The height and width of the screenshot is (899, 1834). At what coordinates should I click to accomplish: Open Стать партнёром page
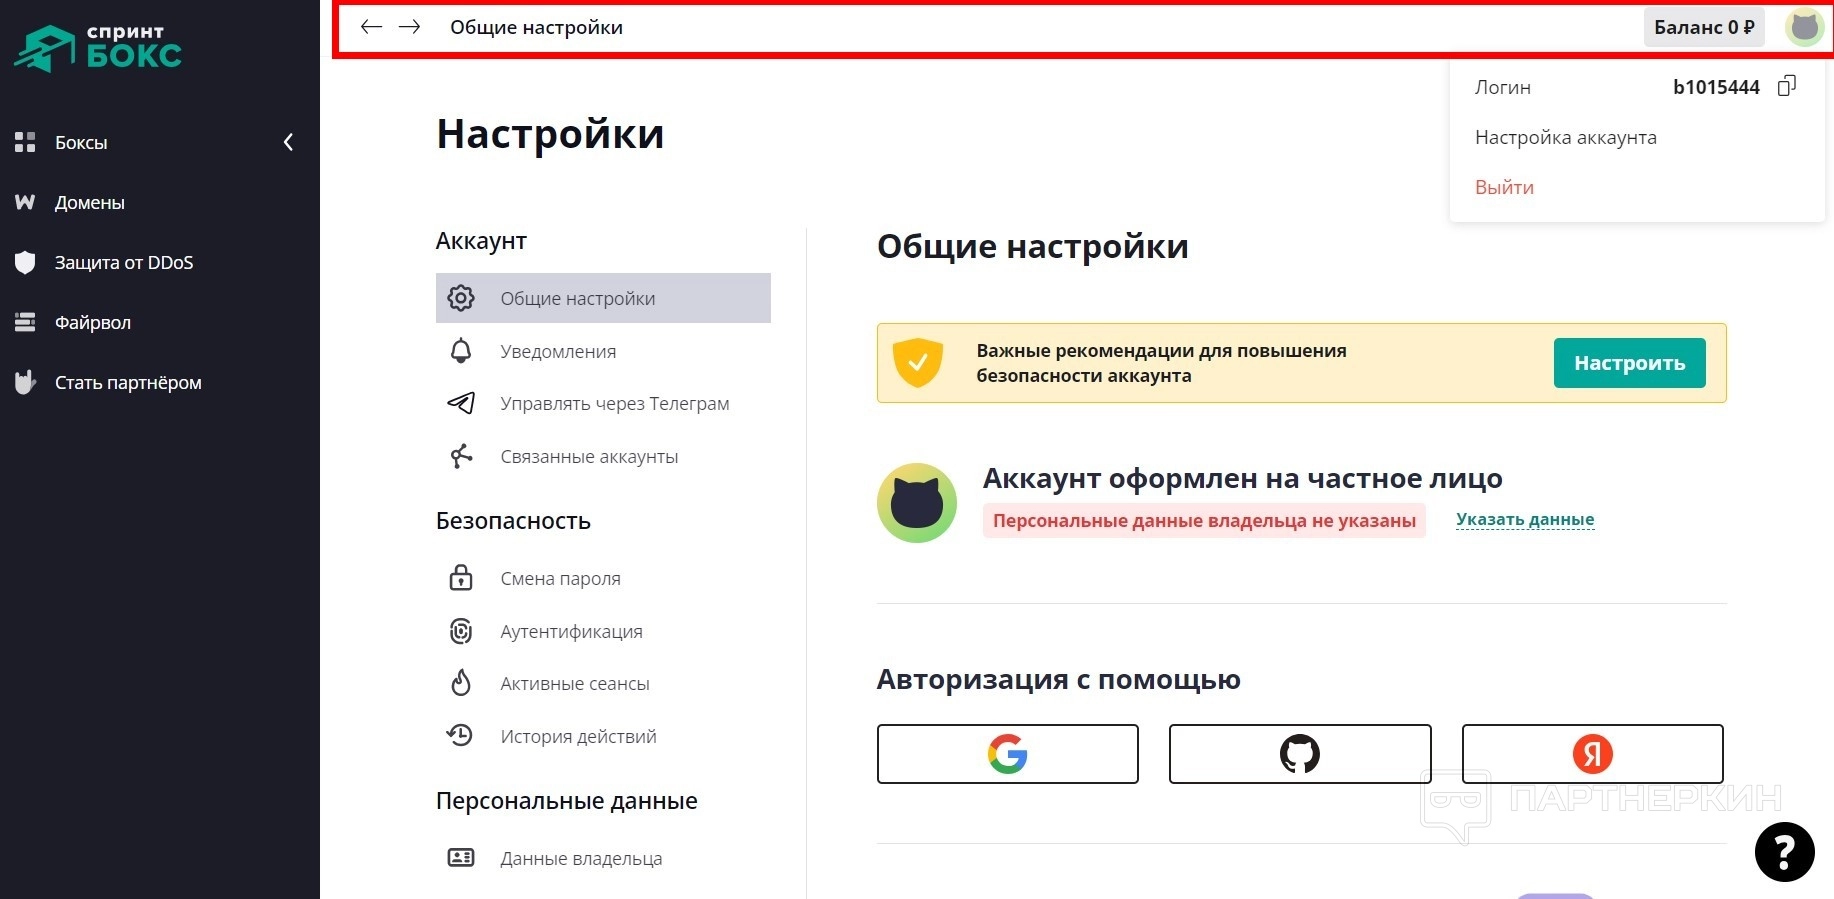click(128, 382)
